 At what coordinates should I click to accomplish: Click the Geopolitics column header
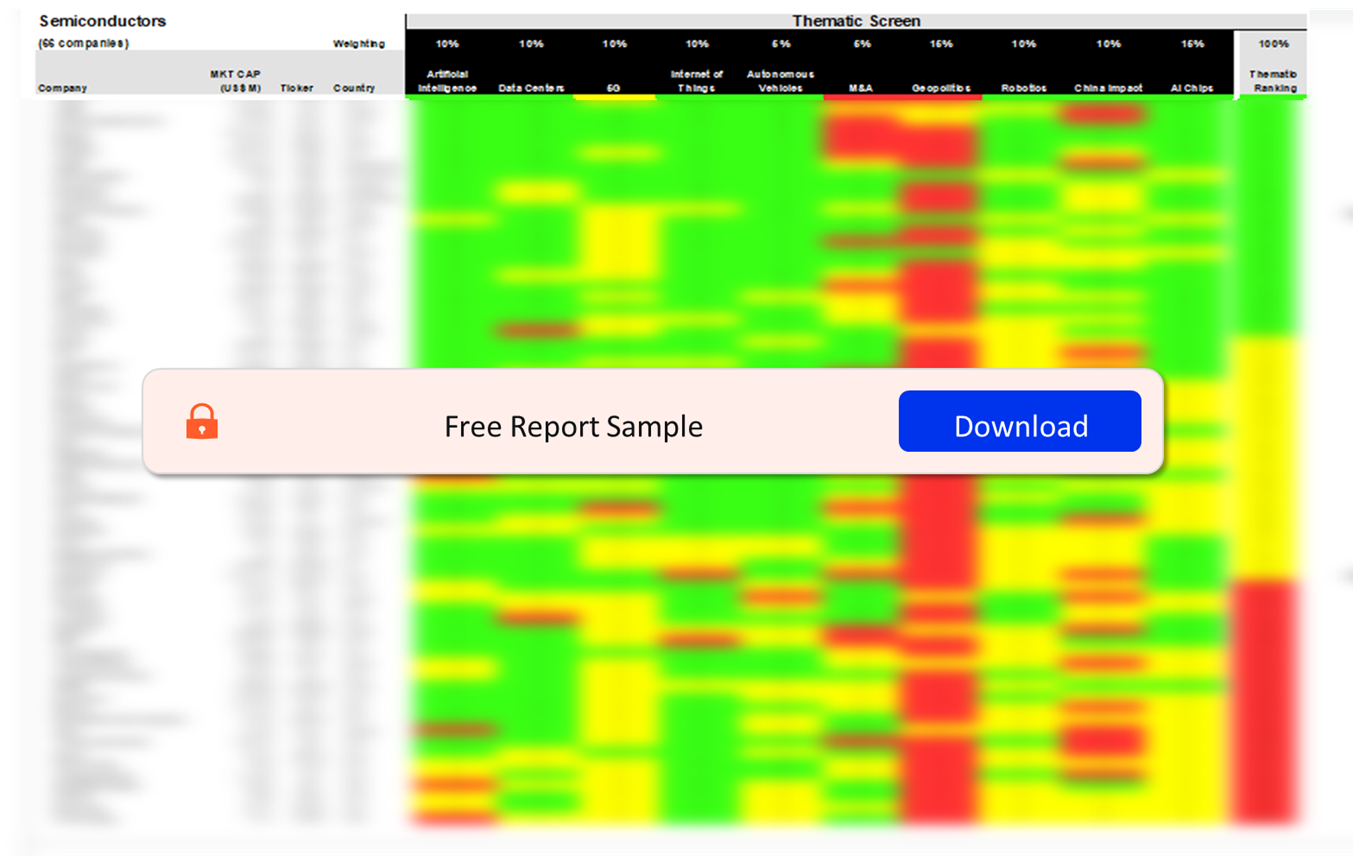click(x=941, y=88)
